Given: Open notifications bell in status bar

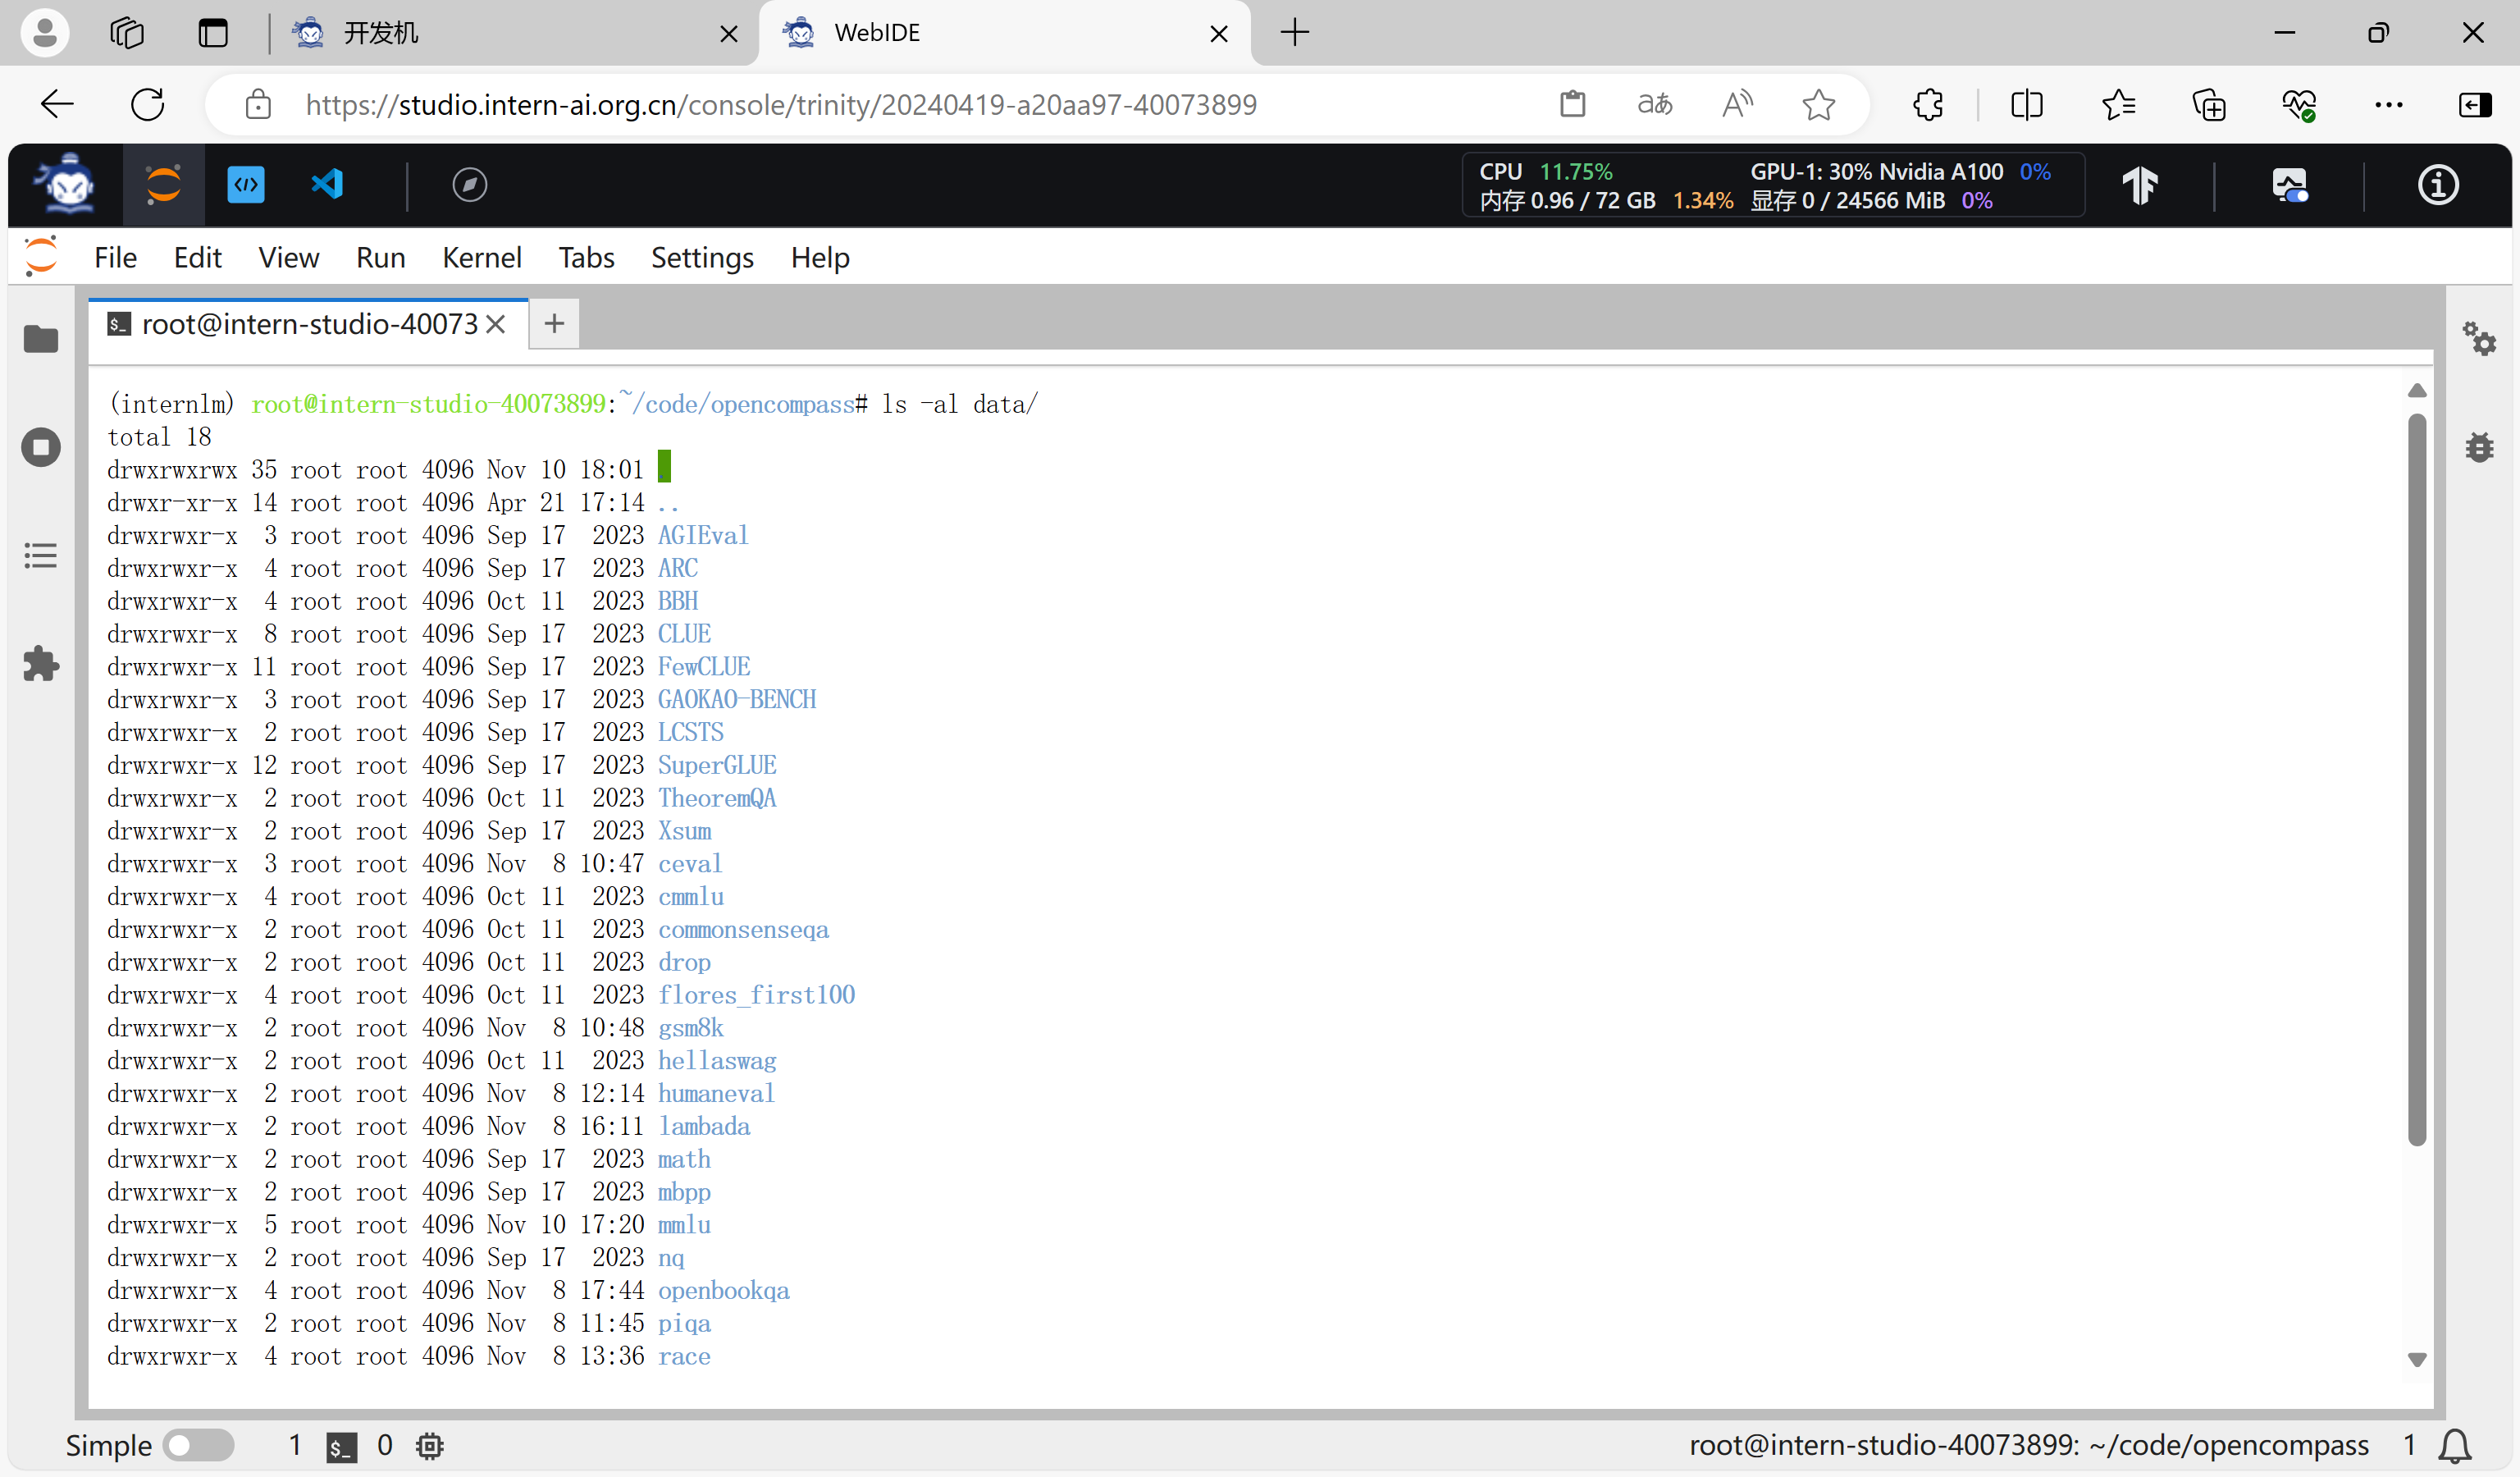Looking at the screenshot, I should click(x=2456, y=1446).
